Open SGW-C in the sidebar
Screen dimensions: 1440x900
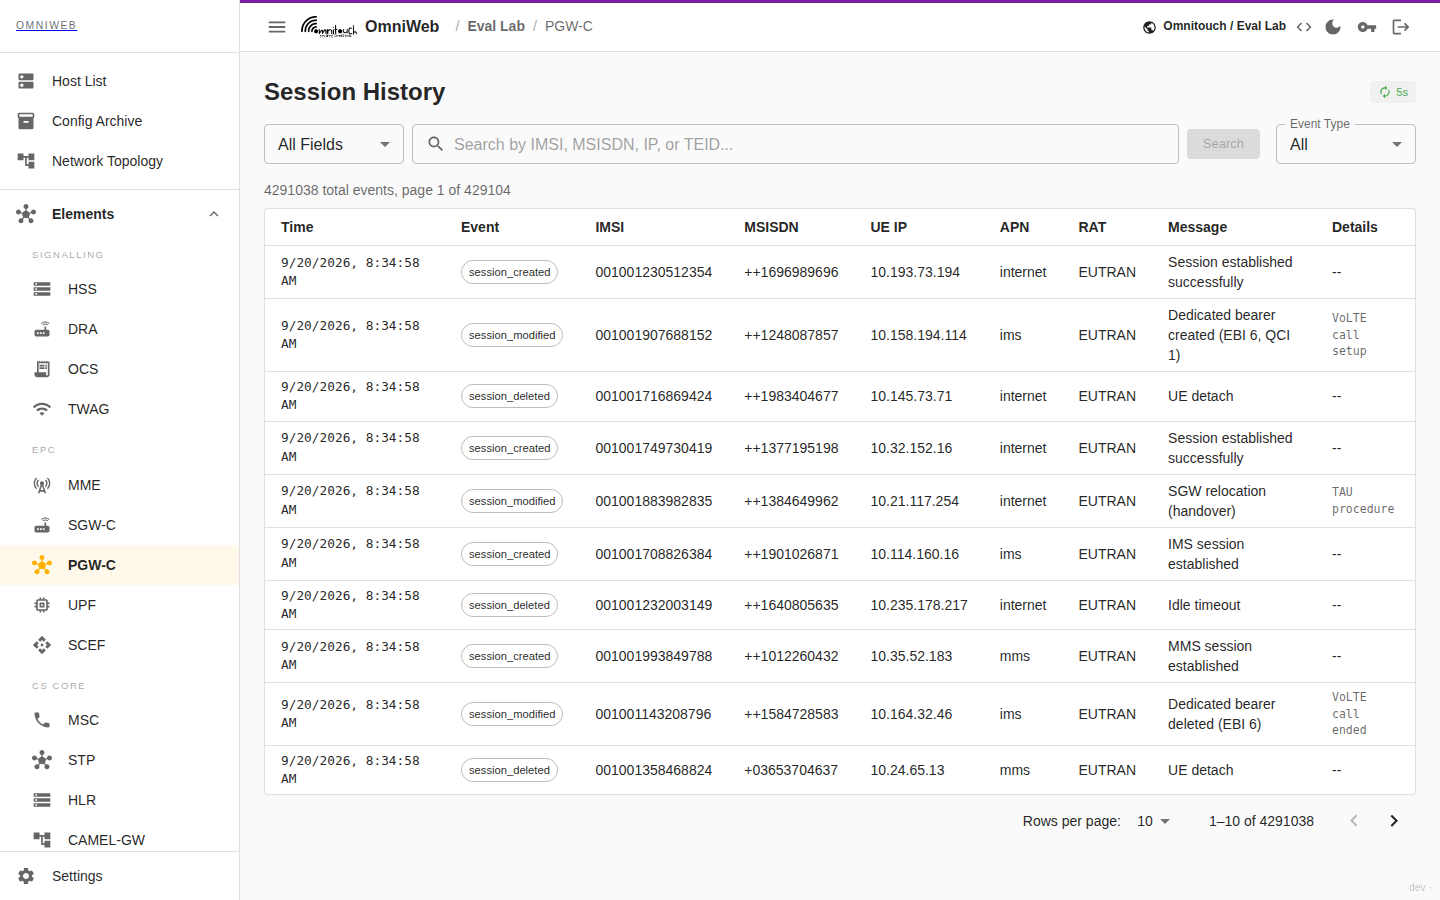[x=120, y=525]
